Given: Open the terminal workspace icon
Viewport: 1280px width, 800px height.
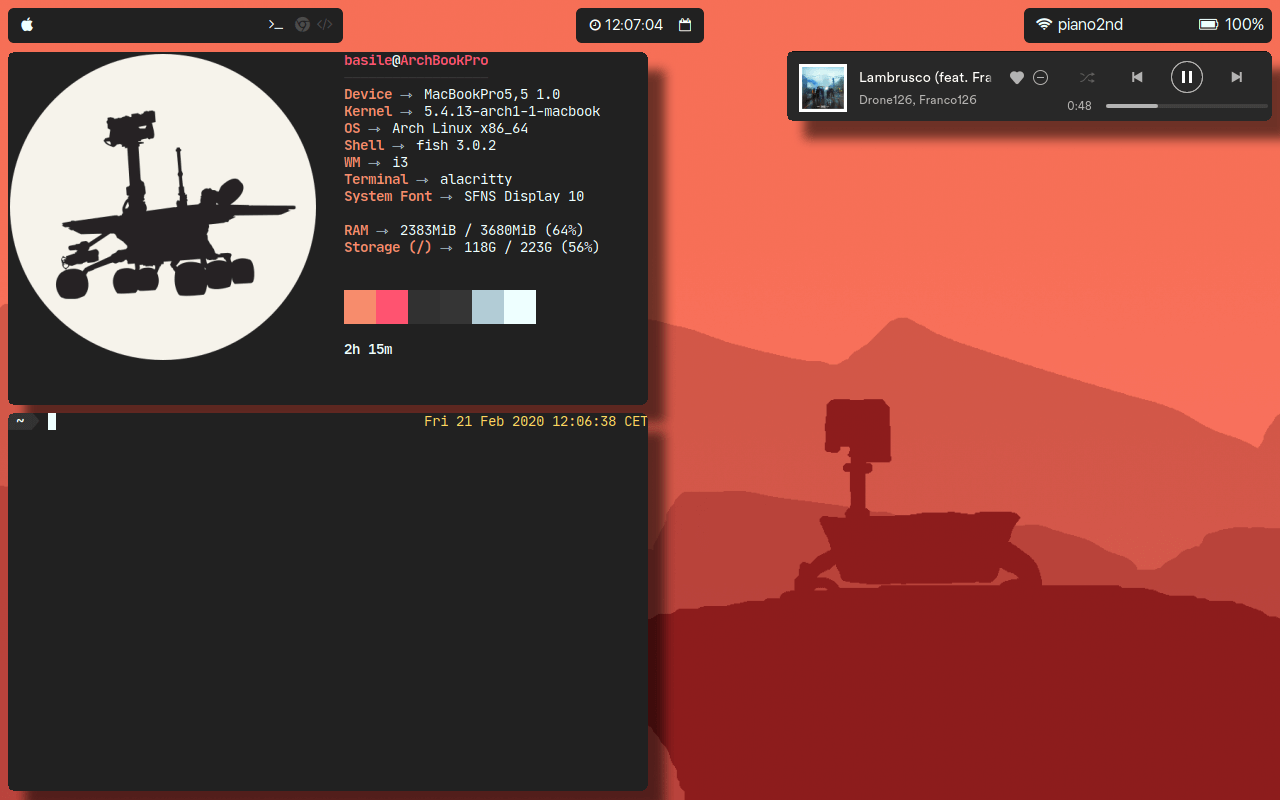Looking at the screenshot, I should pos(276,25).
